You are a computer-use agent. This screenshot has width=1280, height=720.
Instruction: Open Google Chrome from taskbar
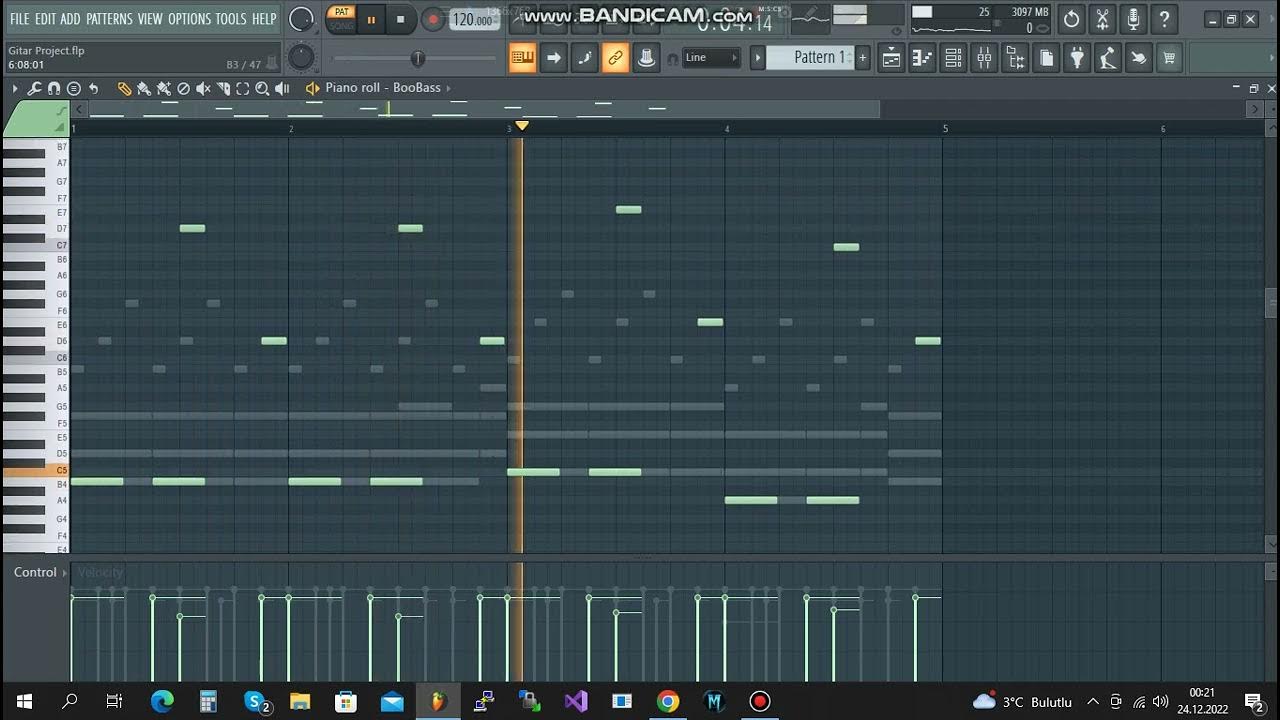pos(668,701)
